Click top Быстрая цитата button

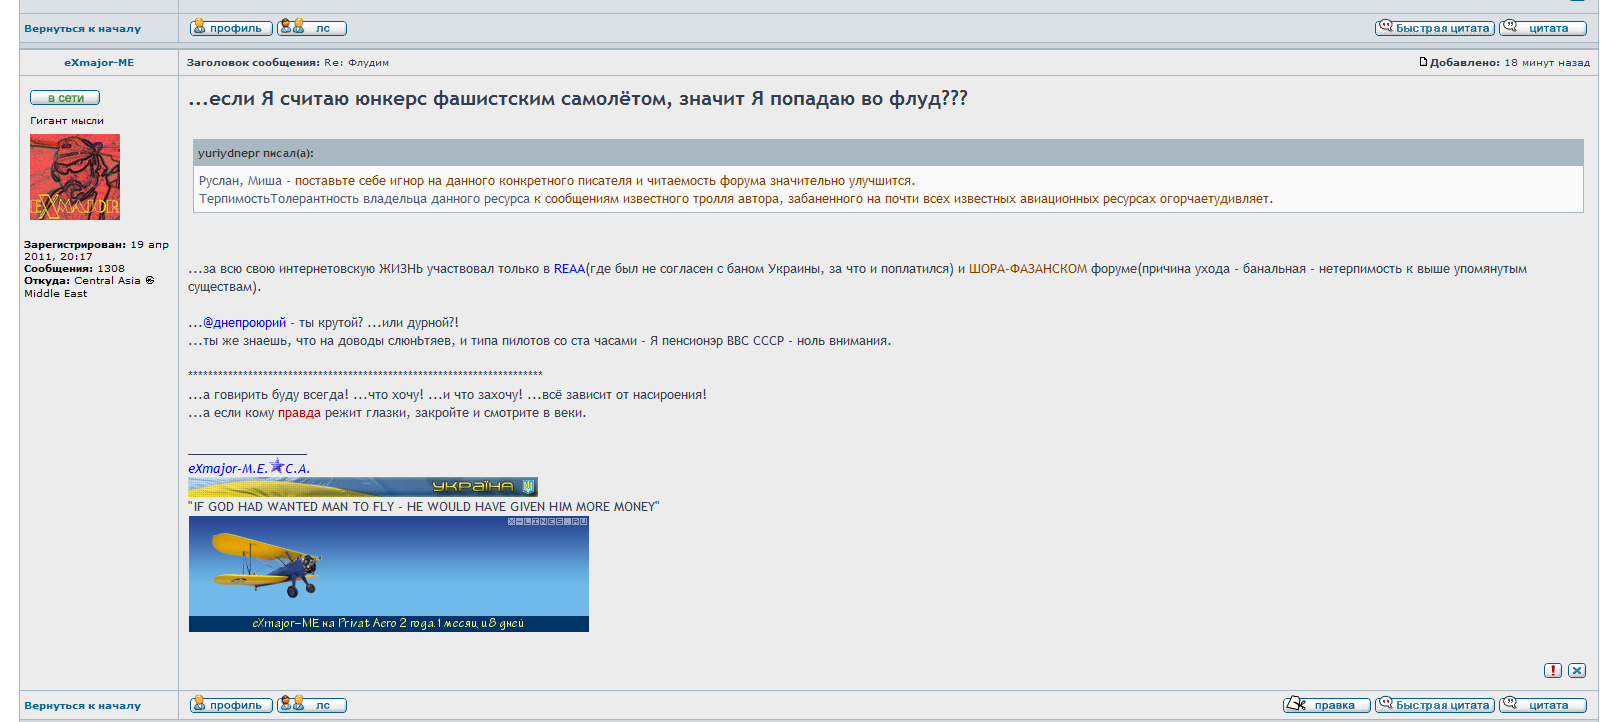(x=1434, y=28)
